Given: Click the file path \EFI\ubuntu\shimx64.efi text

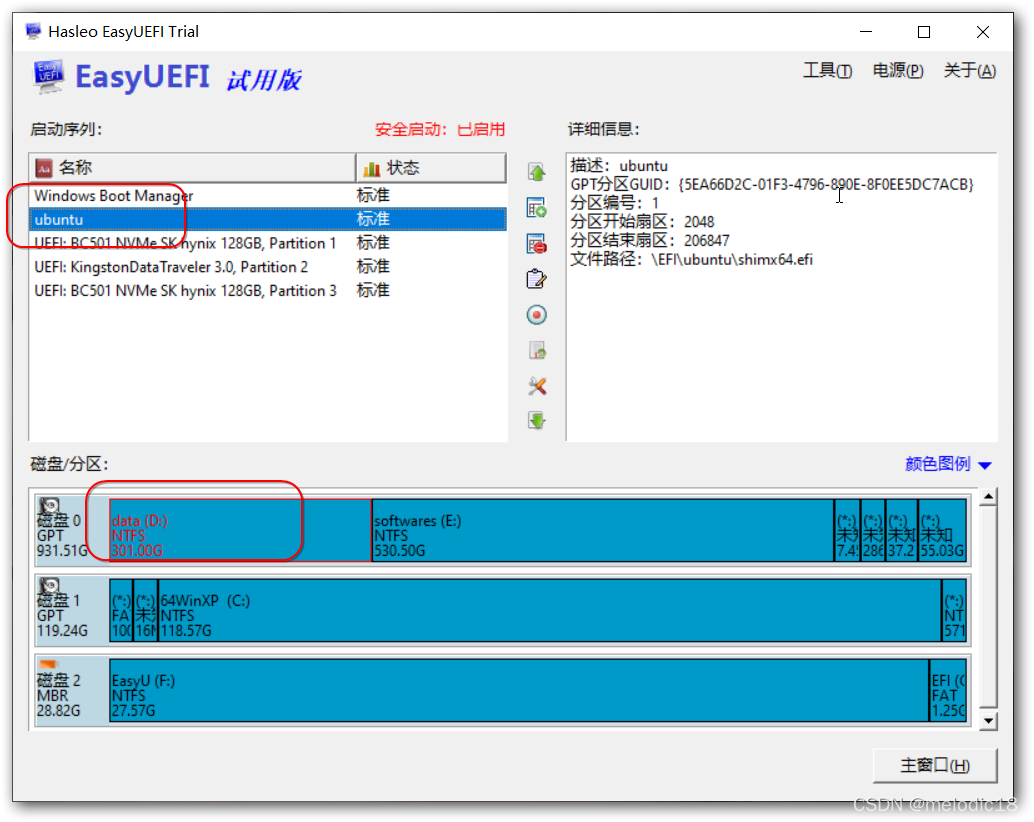Looking at the screenshot, I should (691, 259).
